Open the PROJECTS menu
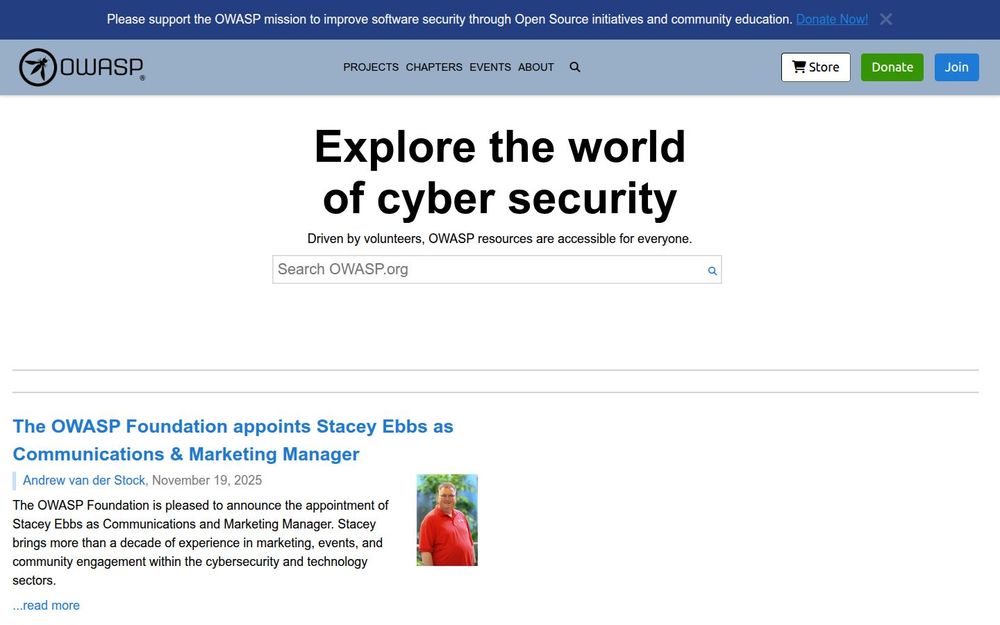The height and width of the screenshot is (625, 1000). click(x=371, y=67)
